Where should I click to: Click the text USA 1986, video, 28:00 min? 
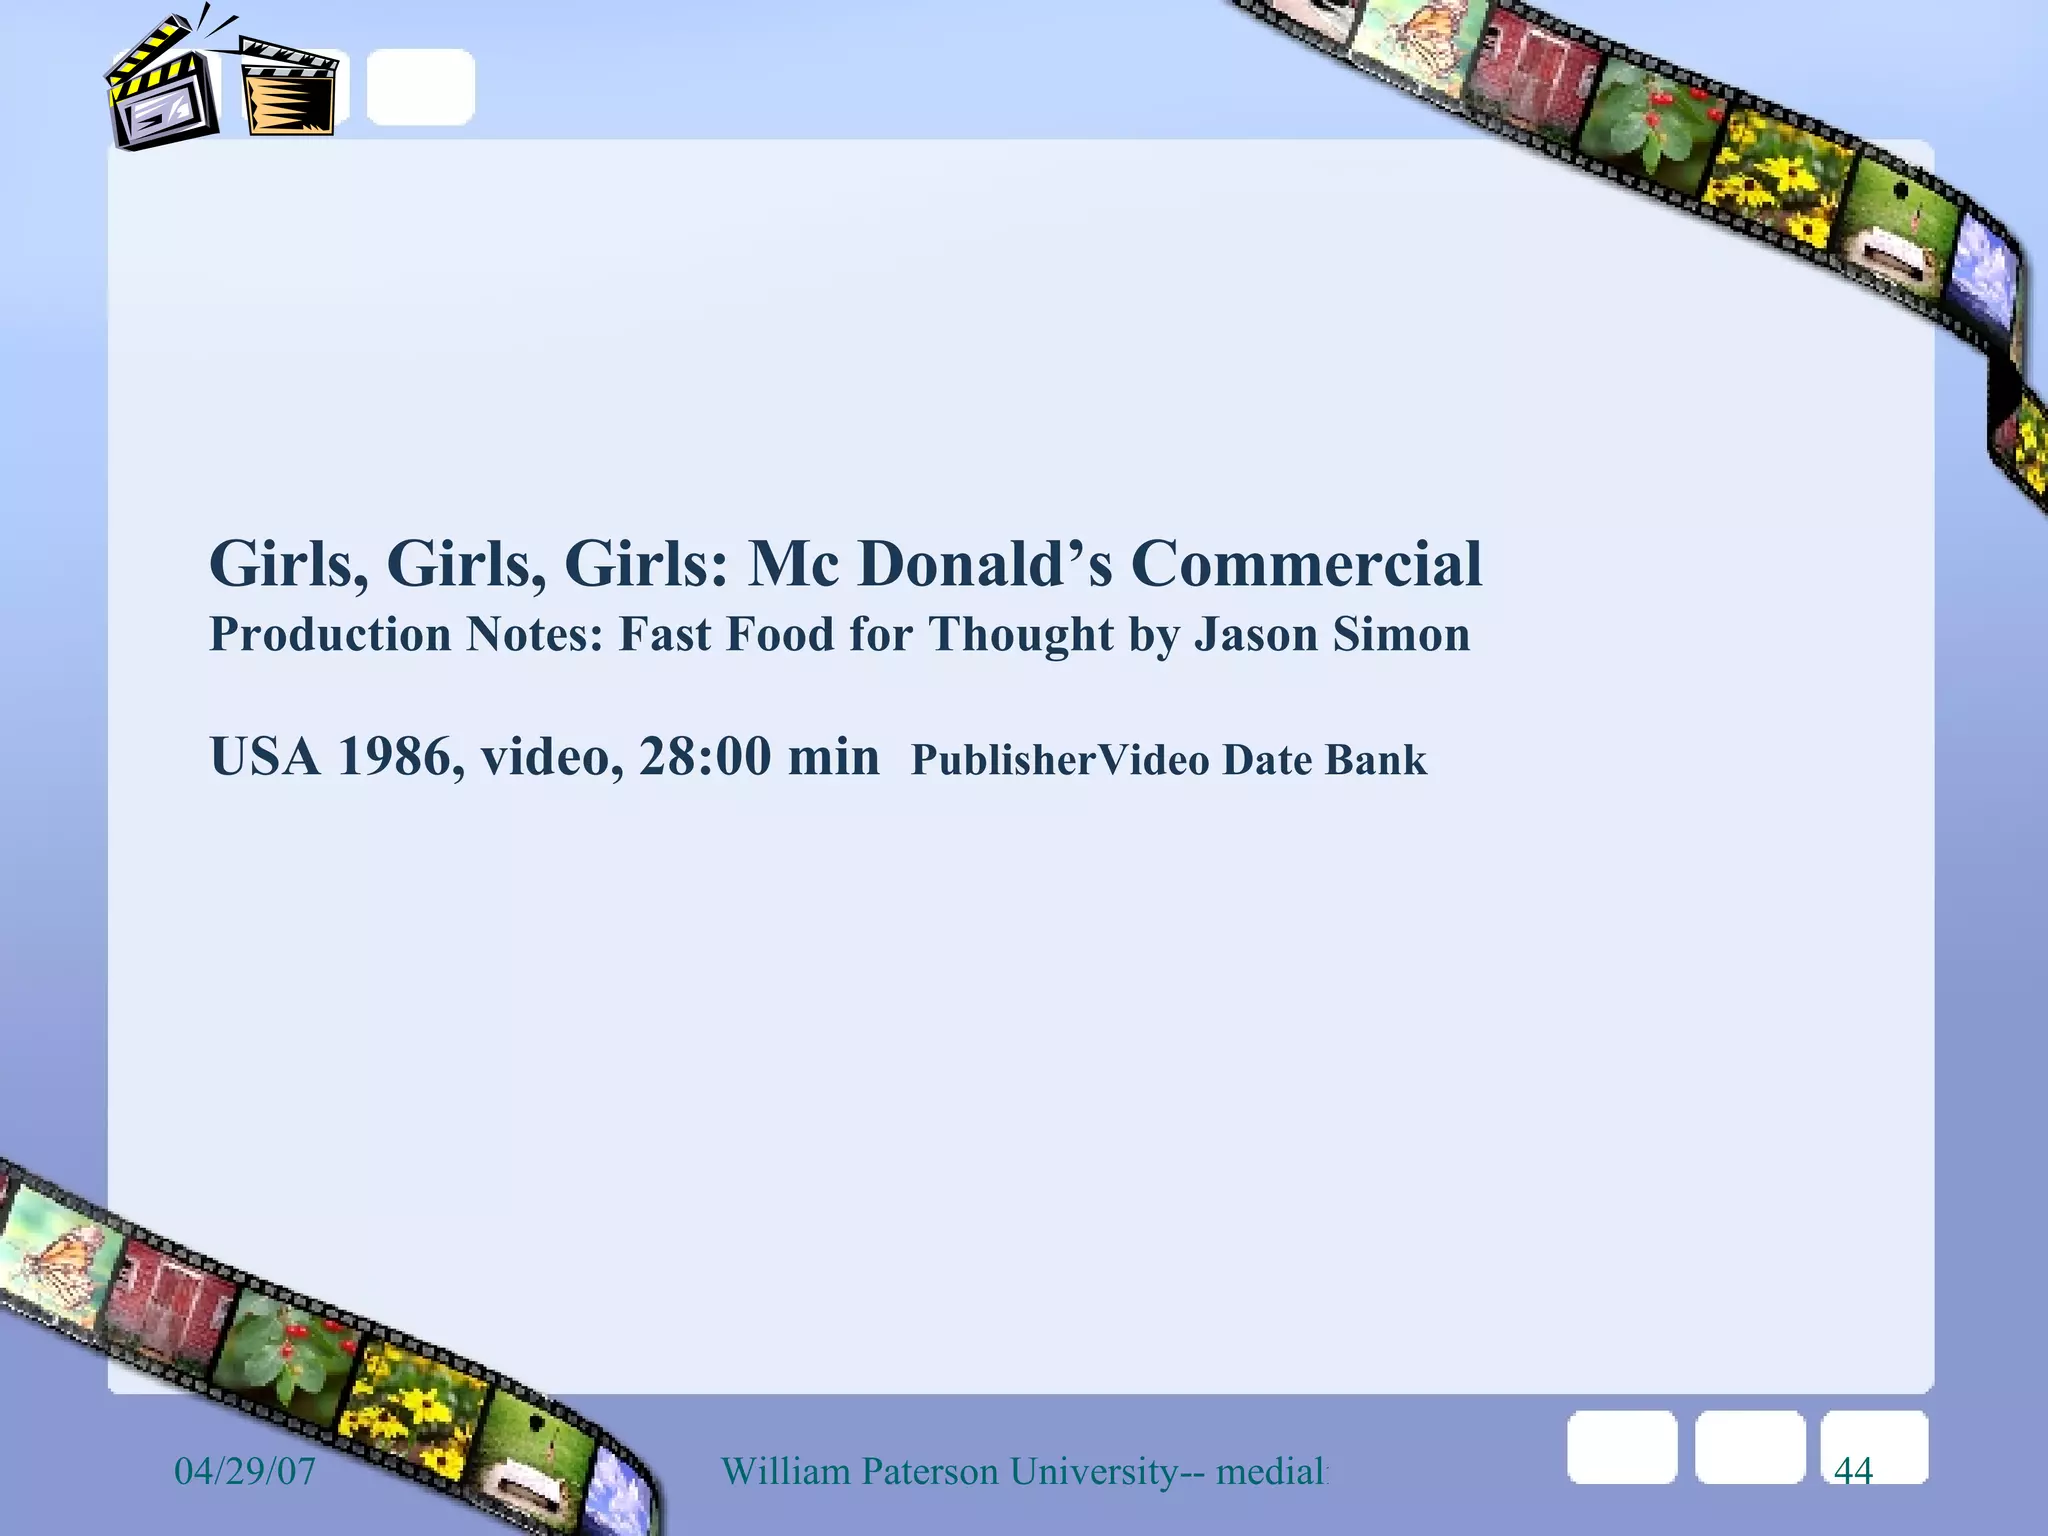544,756
